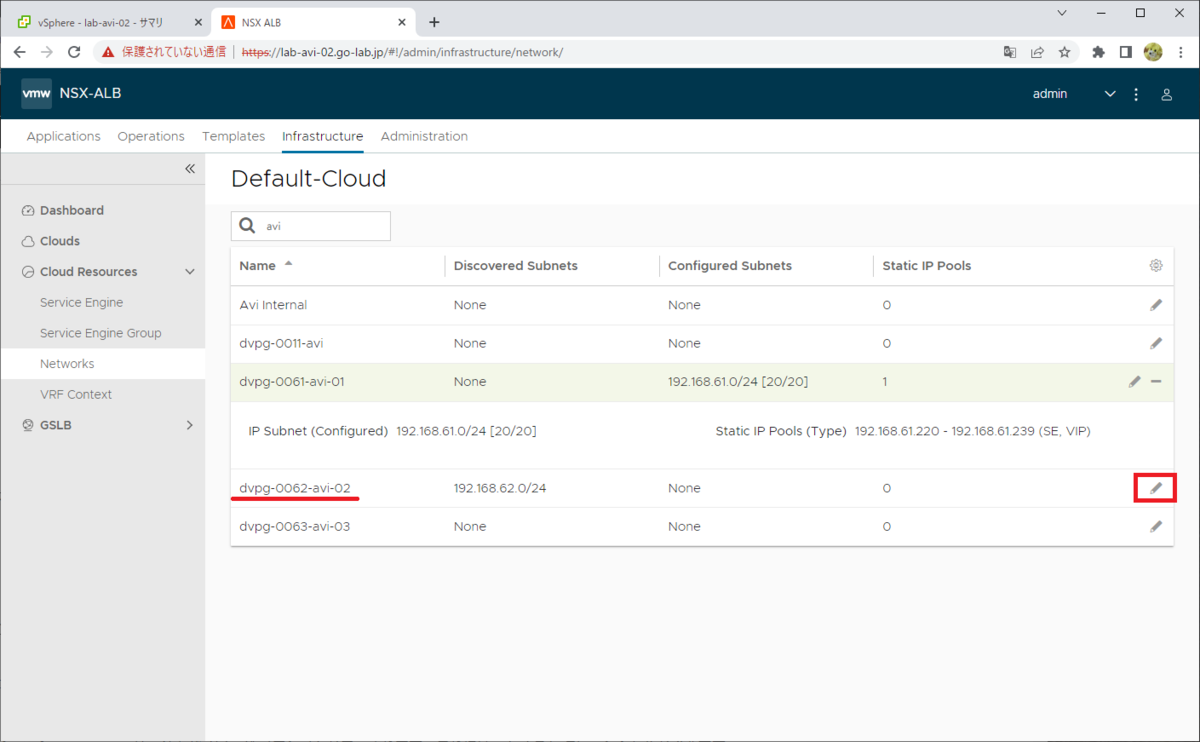Select the Infrastructure tab
The image size is (1200, 742).
point(322,136)
